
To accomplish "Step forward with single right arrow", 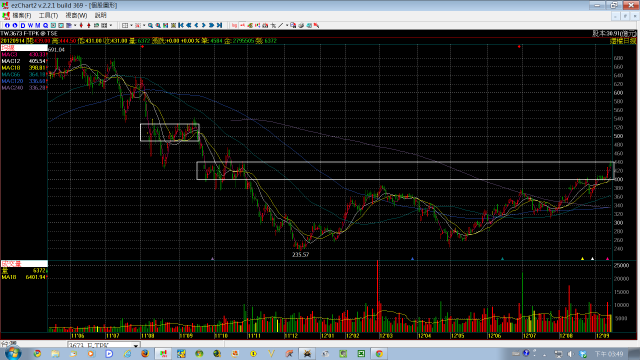I will (x=204, y=25).
